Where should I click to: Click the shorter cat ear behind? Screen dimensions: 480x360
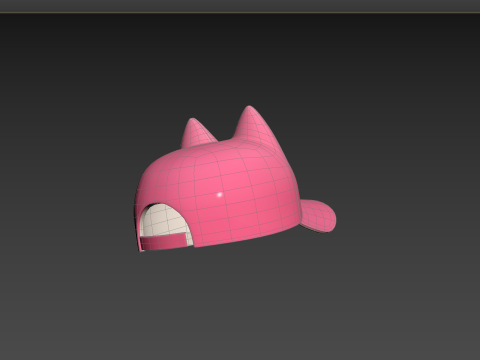[198, 133]
